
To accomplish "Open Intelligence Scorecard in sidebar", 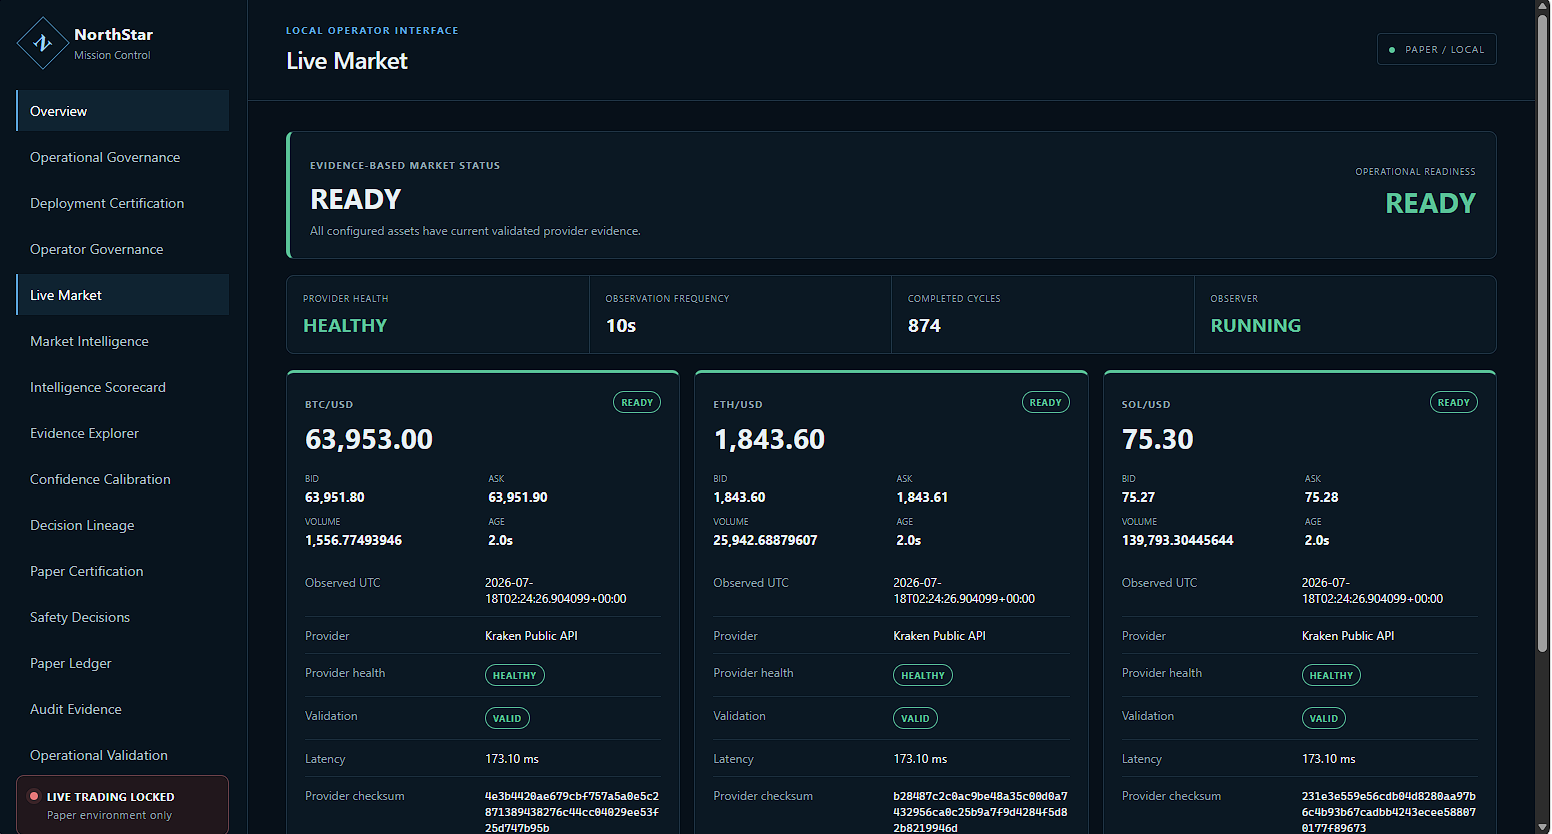I will 123,387.
